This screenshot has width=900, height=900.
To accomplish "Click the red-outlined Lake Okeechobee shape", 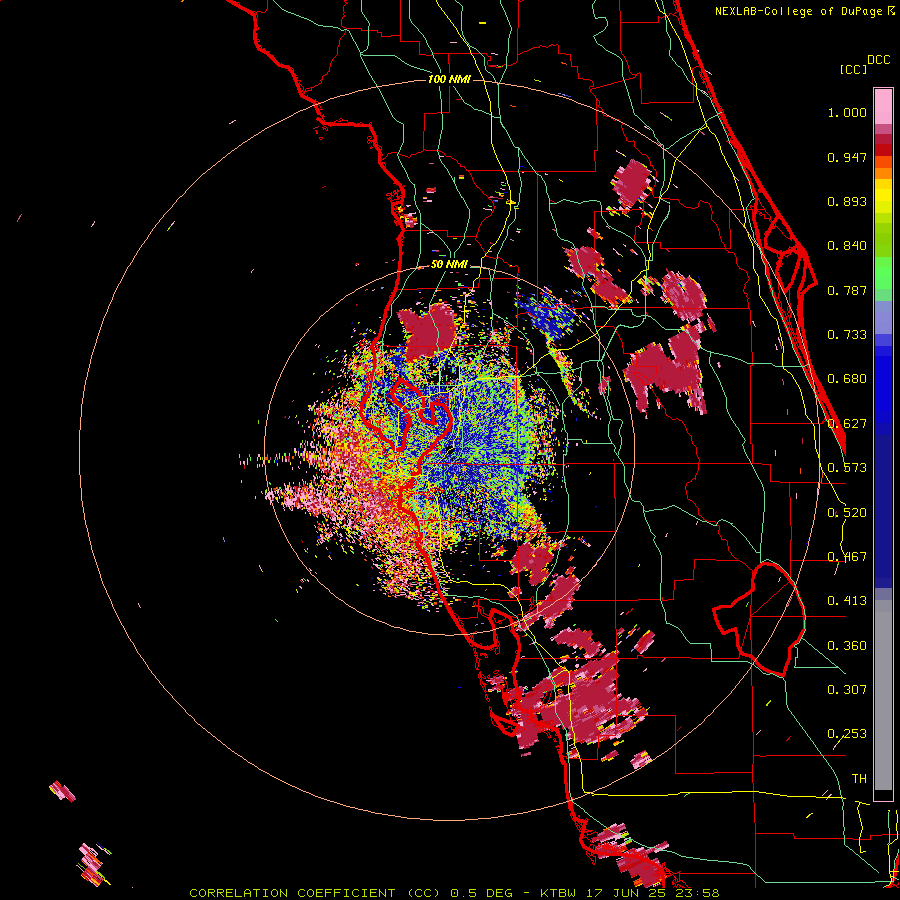I will (759, 618).
